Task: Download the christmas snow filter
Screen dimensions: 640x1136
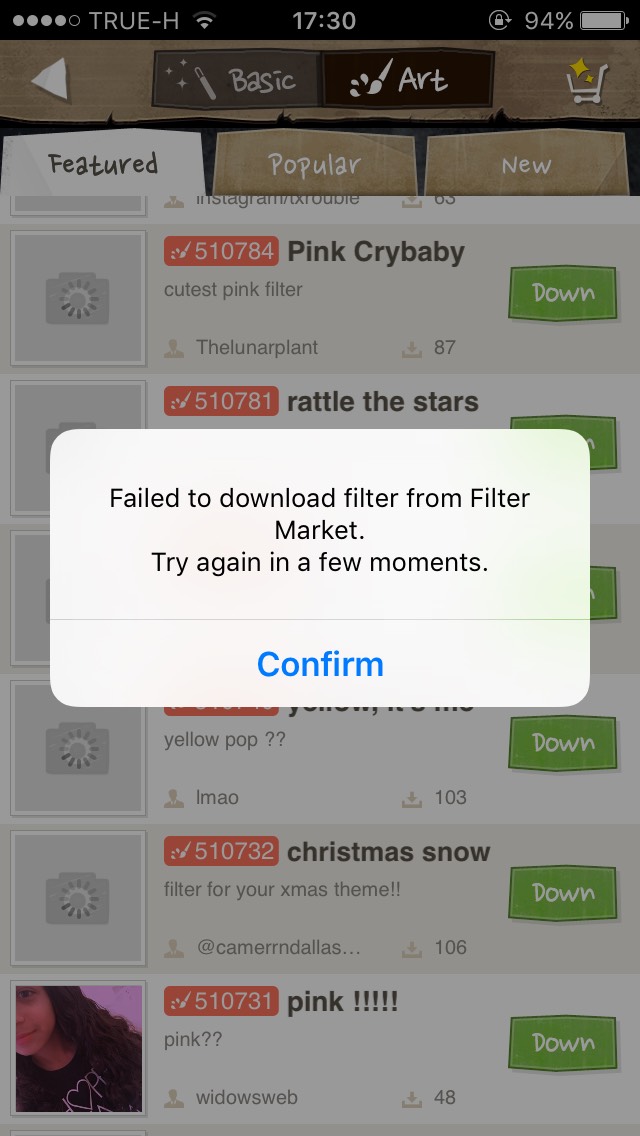Action: [562, 893]
